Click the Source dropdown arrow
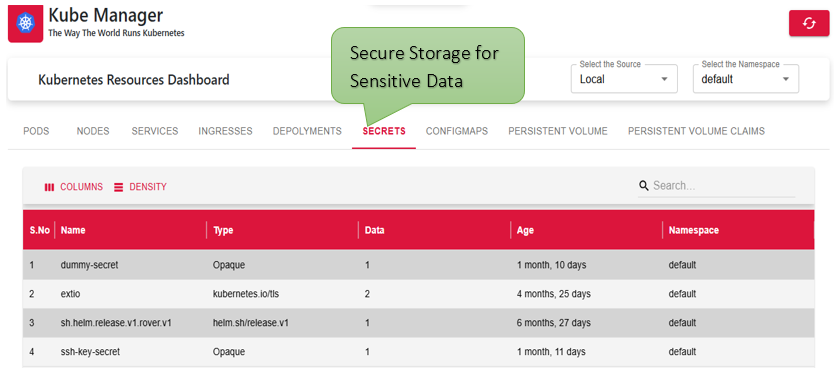This screenshot has width=834, height=368. 664,79
